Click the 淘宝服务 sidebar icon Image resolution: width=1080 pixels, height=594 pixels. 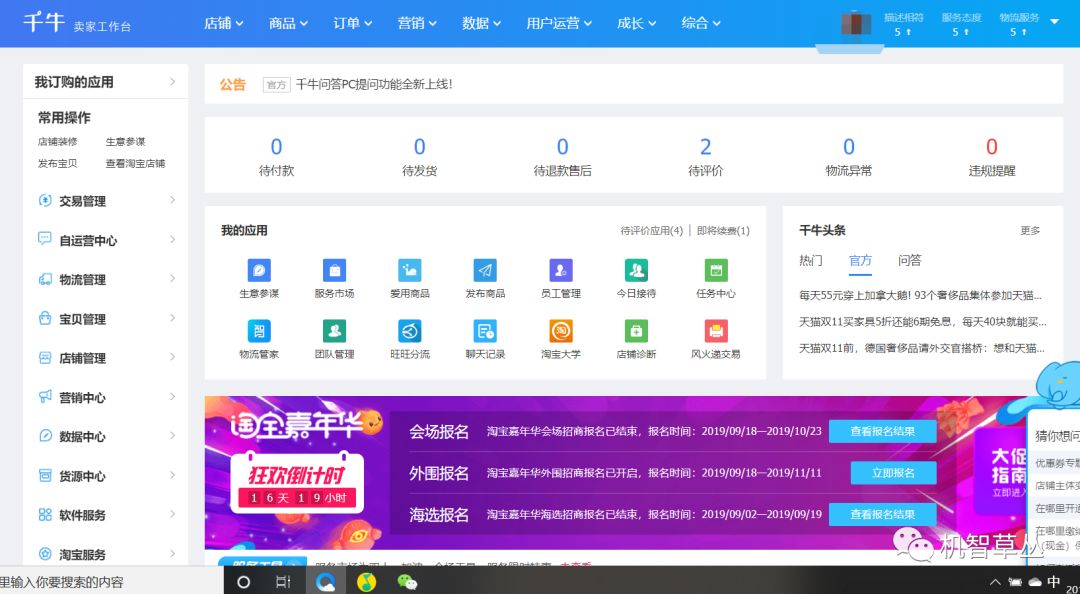click(x=45, y=553)
